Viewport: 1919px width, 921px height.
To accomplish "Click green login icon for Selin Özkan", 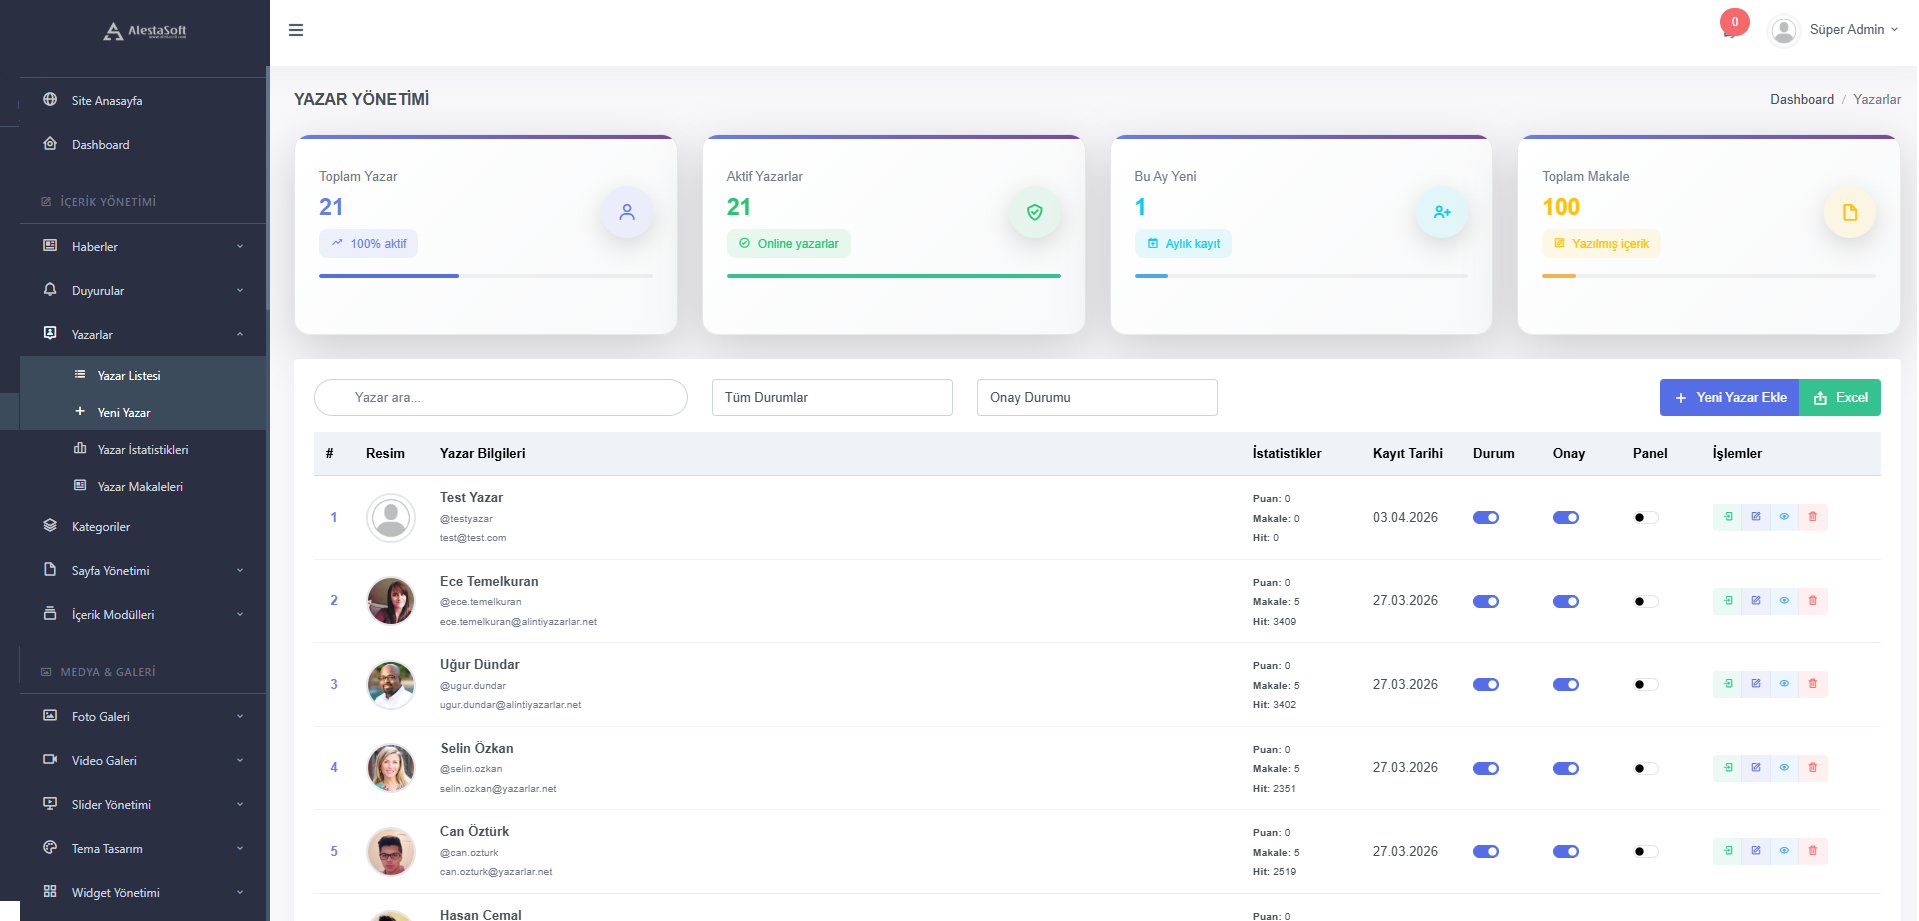I will 1728,768.
